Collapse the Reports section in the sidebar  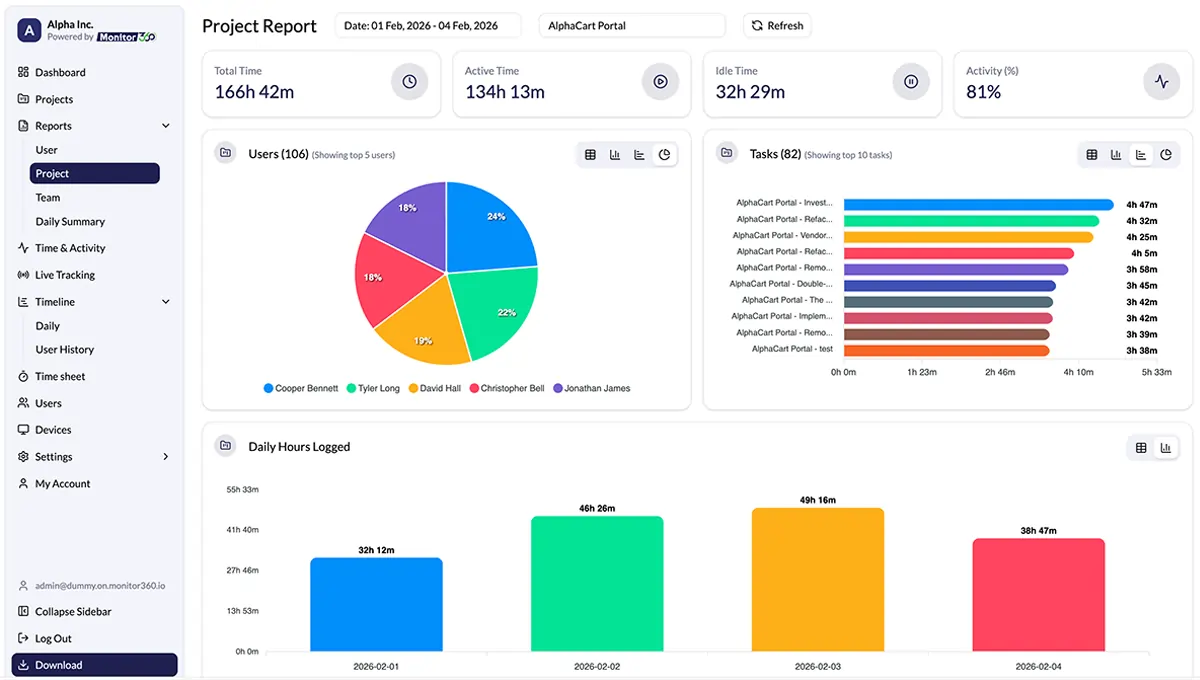click(x=165, y=125)
